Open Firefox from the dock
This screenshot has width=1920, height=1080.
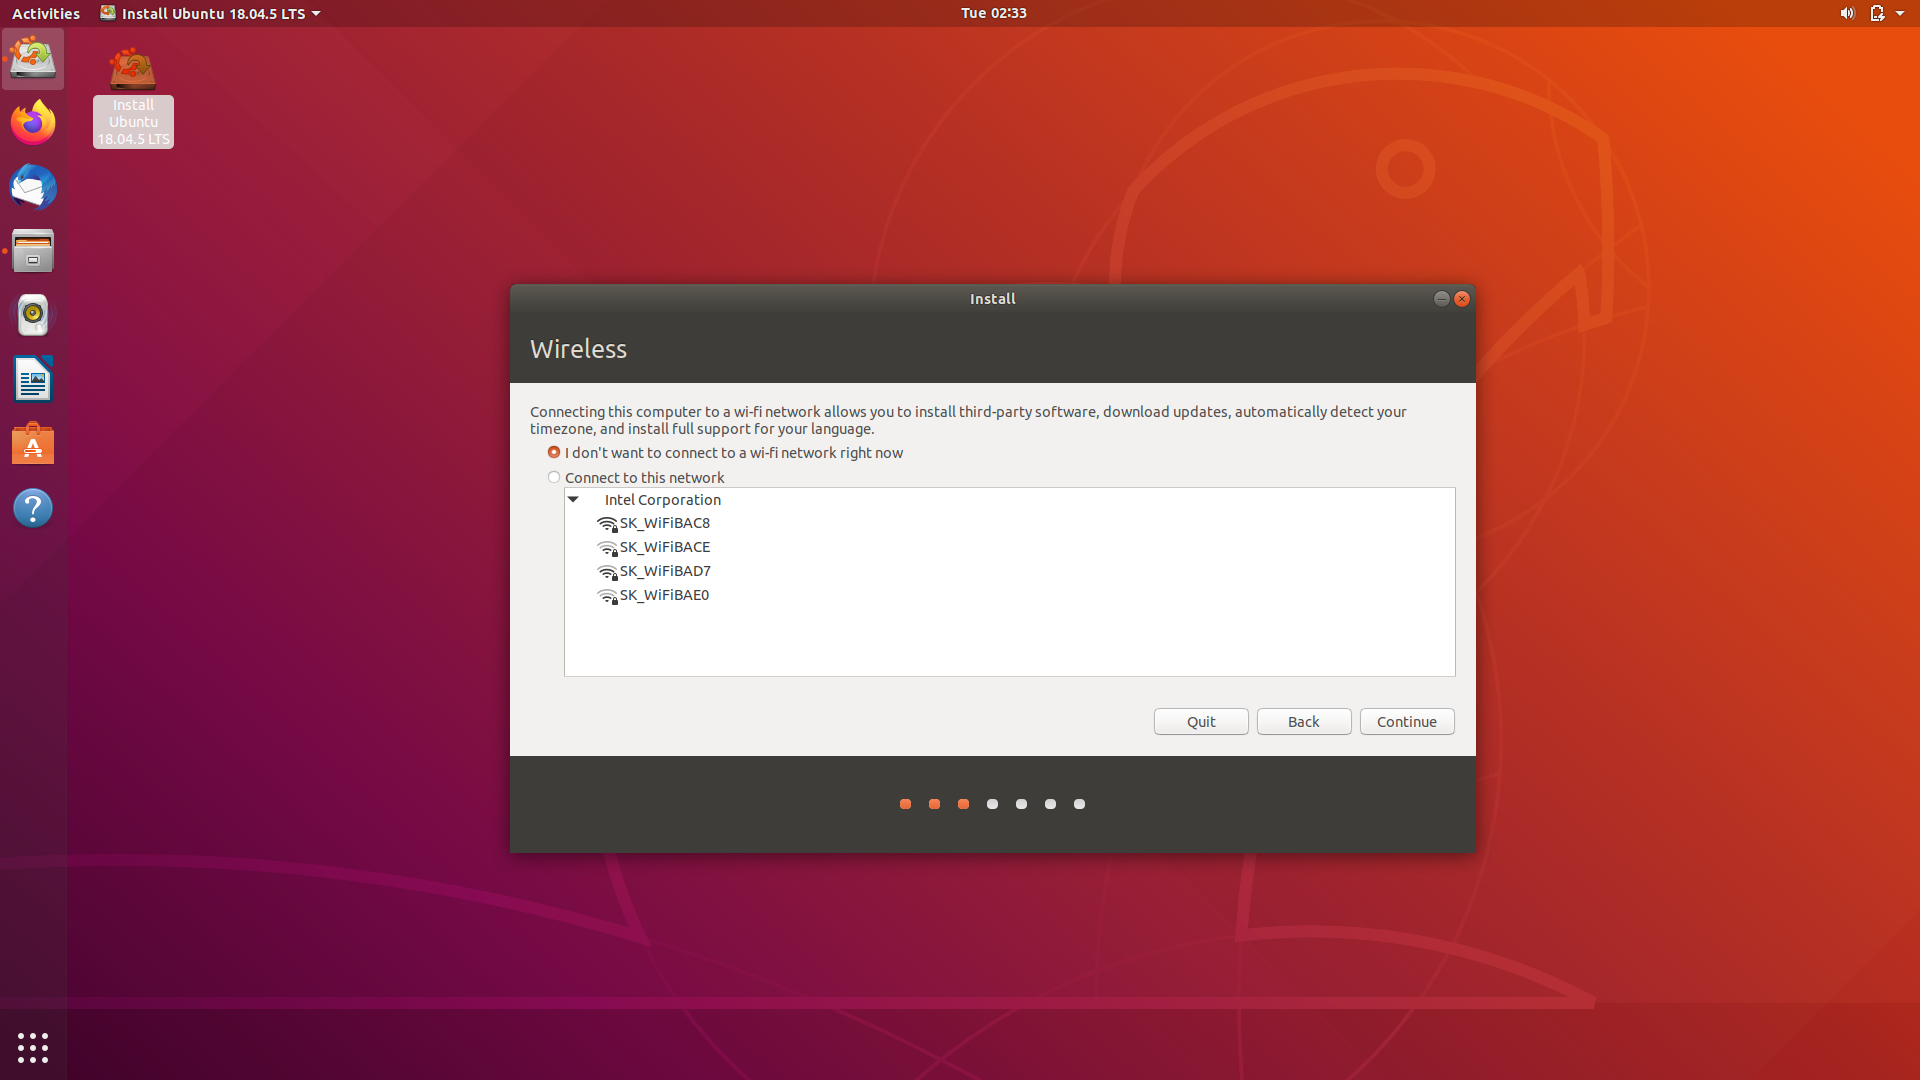click(x=33, y=123)
